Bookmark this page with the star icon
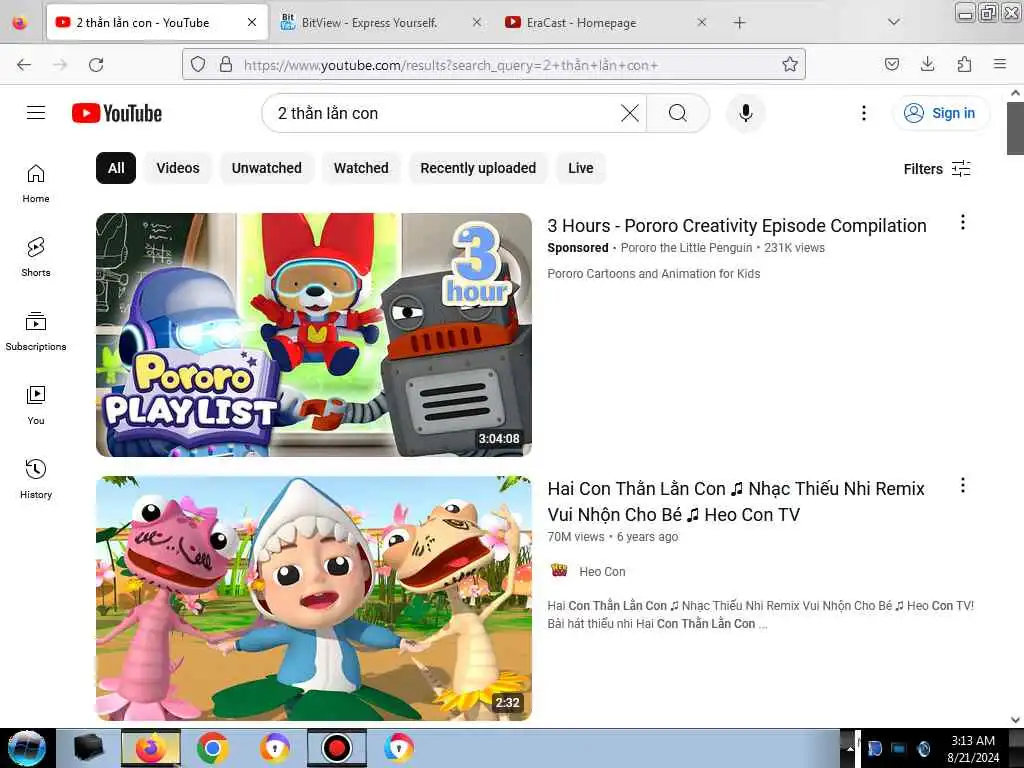Screen dimensions: 1024x768 click(x=790, y=64)
